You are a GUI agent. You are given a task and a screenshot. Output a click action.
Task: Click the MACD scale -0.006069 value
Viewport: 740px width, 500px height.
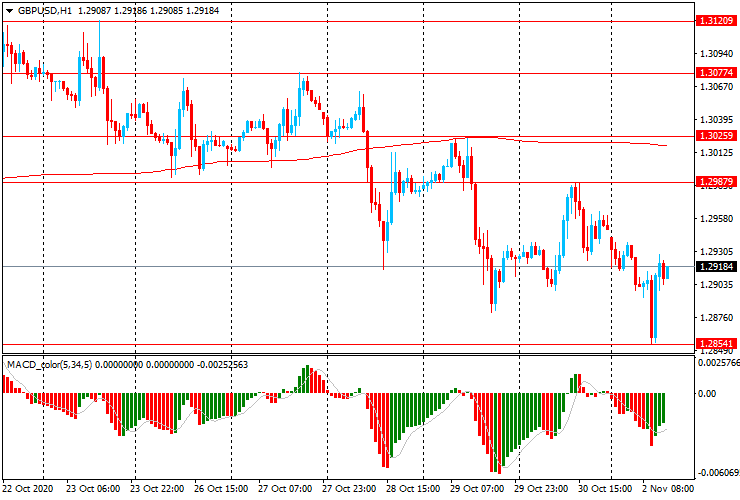point(719,473)
